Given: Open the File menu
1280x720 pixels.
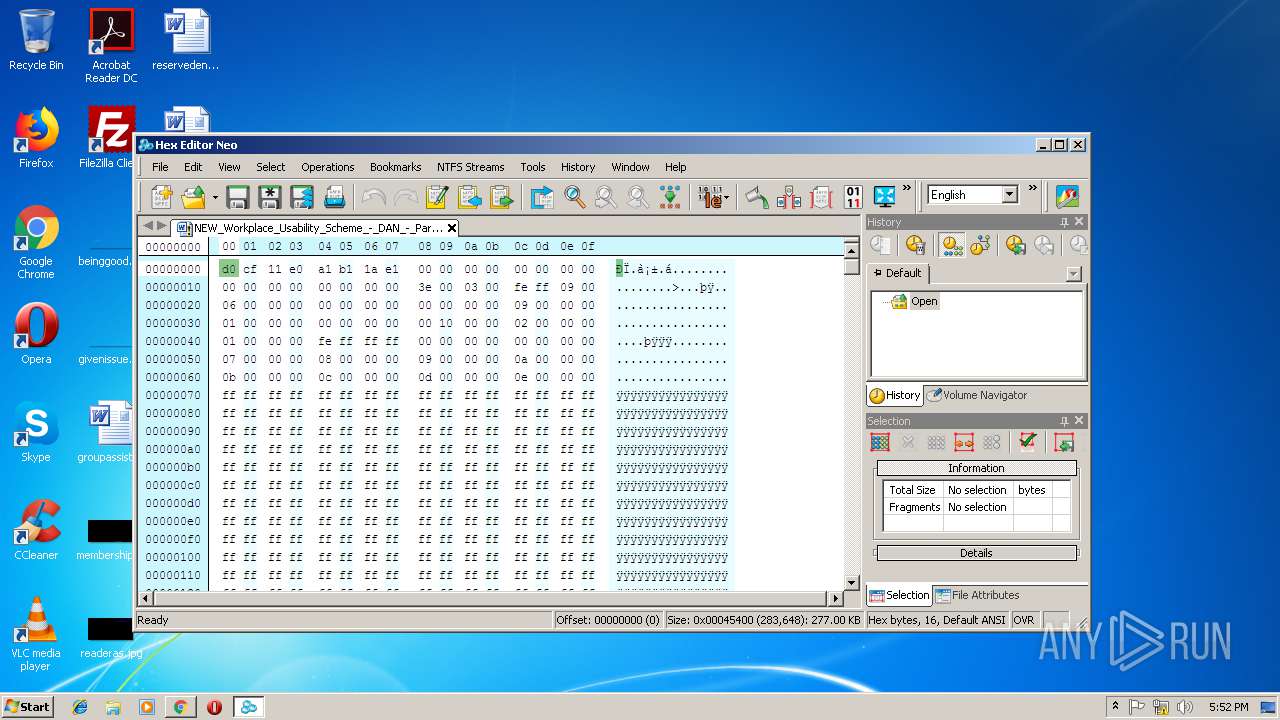Looking at the screenshot, I should [x=160, y=167].
